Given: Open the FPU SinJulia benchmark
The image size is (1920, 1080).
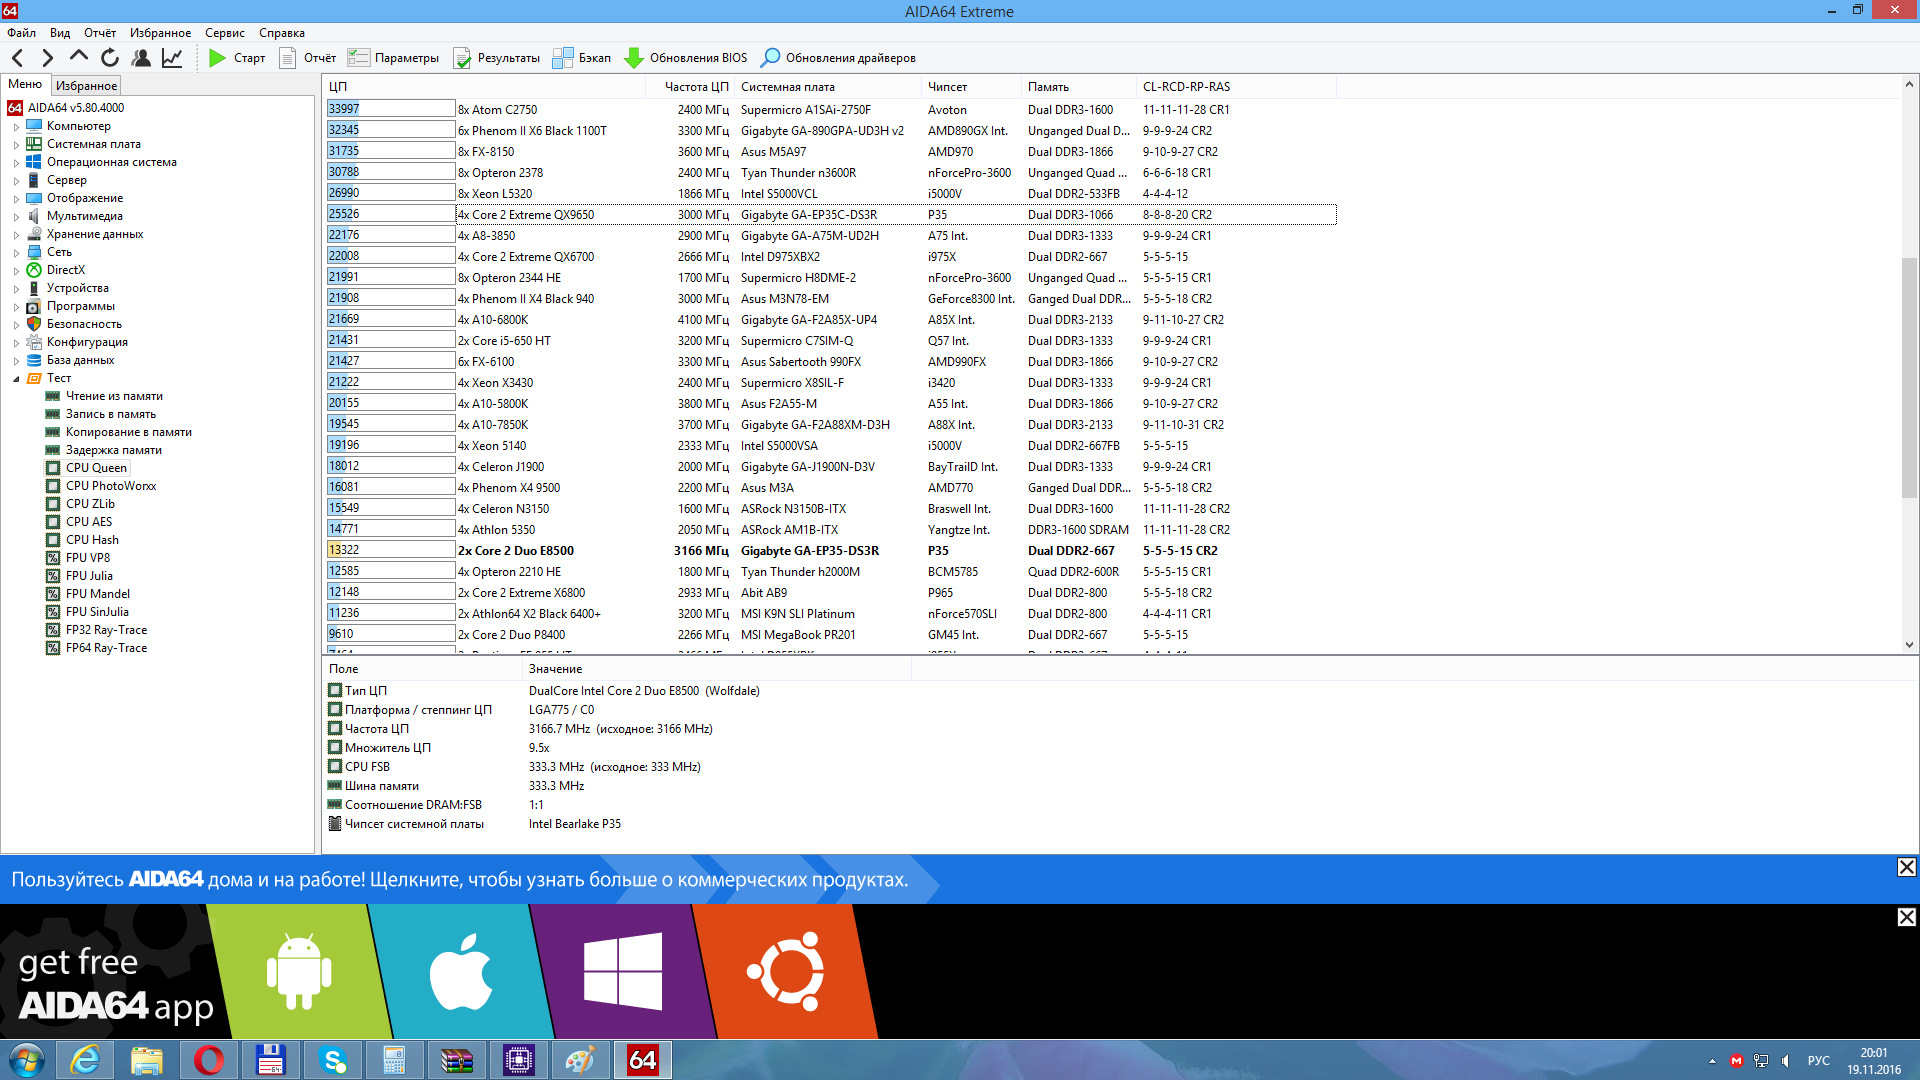Looking at the screenshot, I should 97,612.
